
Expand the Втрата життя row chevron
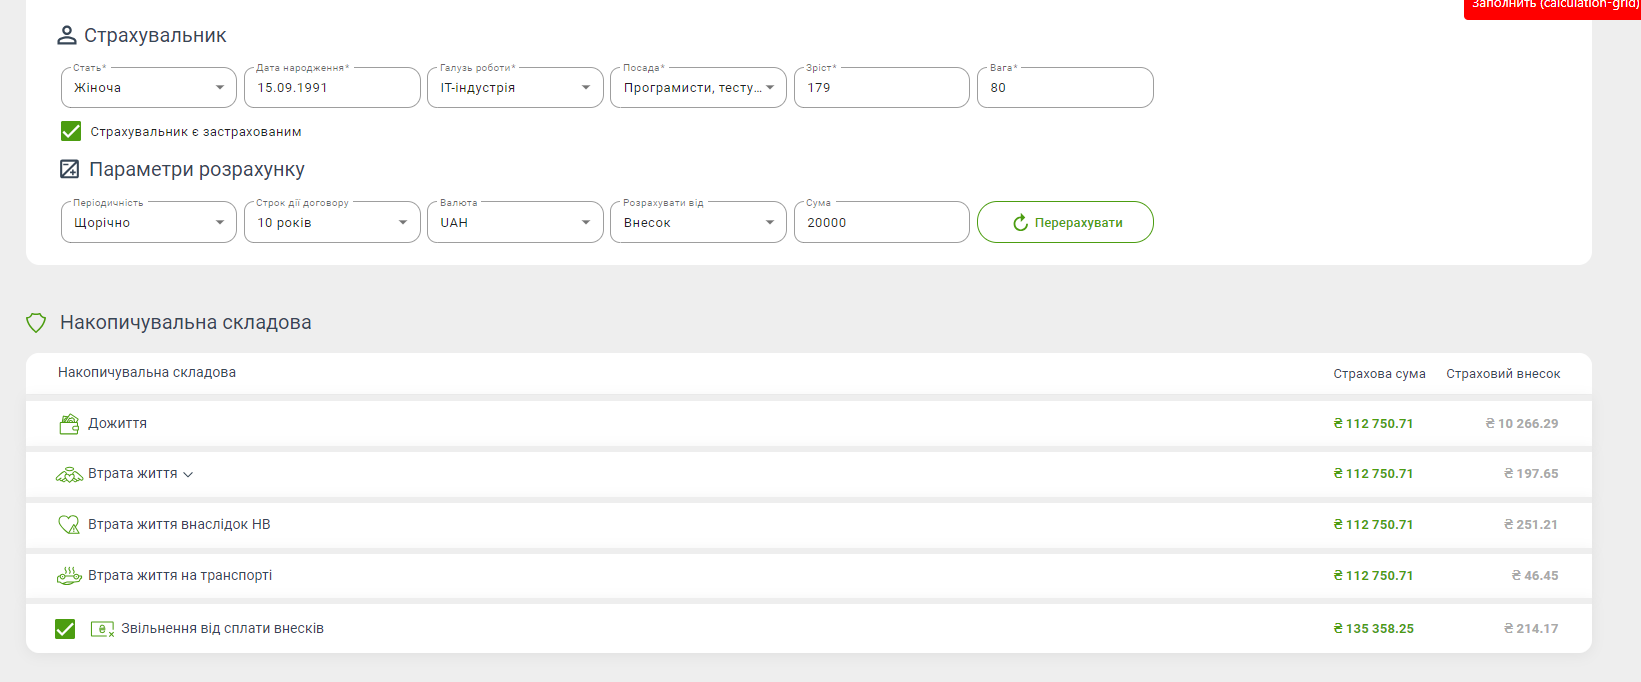[188, 475]
